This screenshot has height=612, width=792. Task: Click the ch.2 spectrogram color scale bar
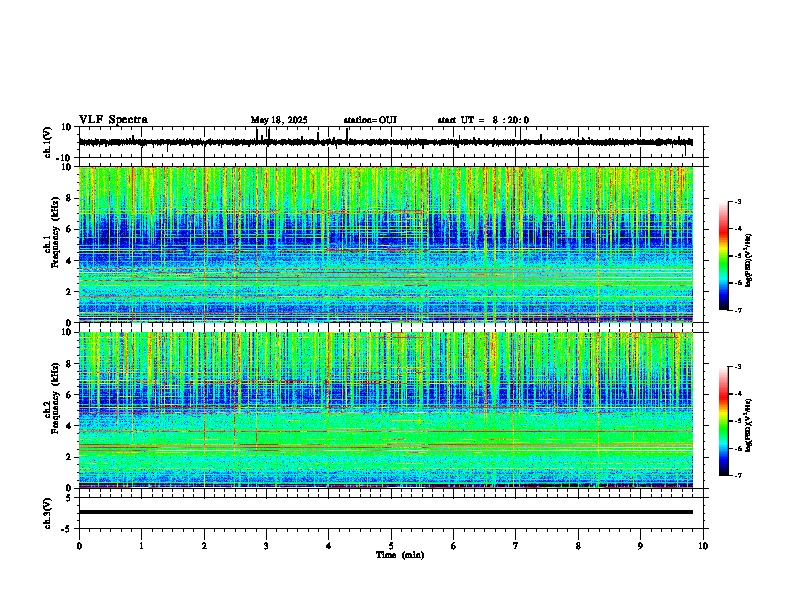click(x=723, y=421)
